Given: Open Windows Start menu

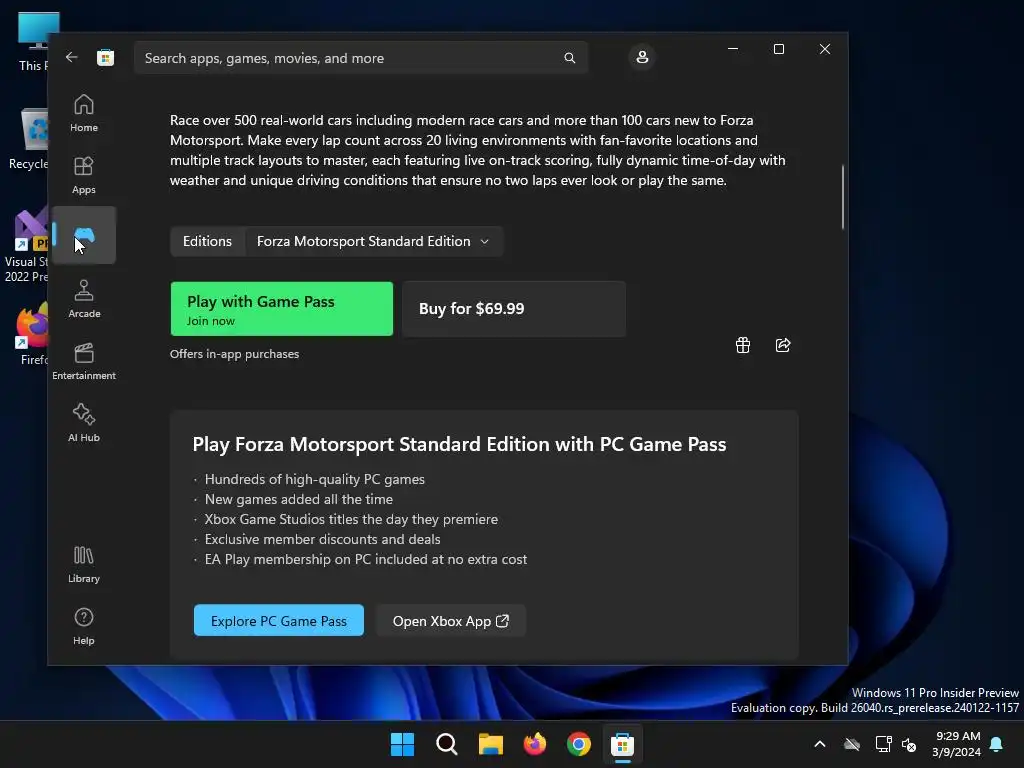Looking at the screenshot, I should 402,744.
